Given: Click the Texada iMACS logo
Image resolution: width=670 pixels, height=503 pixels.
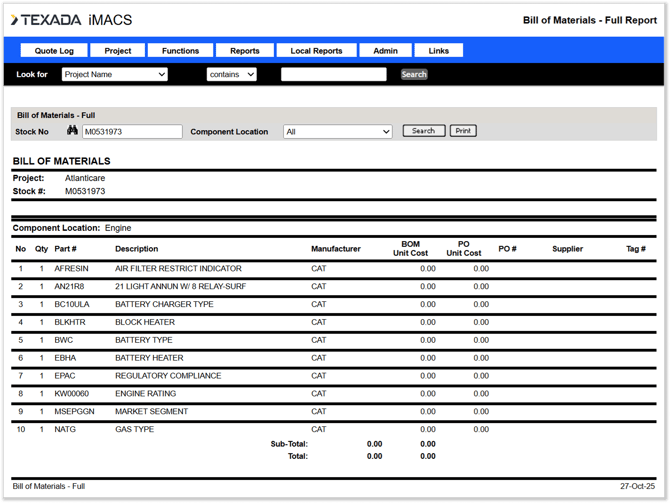Looking at the screenshot, I should (x=72, y=20).
